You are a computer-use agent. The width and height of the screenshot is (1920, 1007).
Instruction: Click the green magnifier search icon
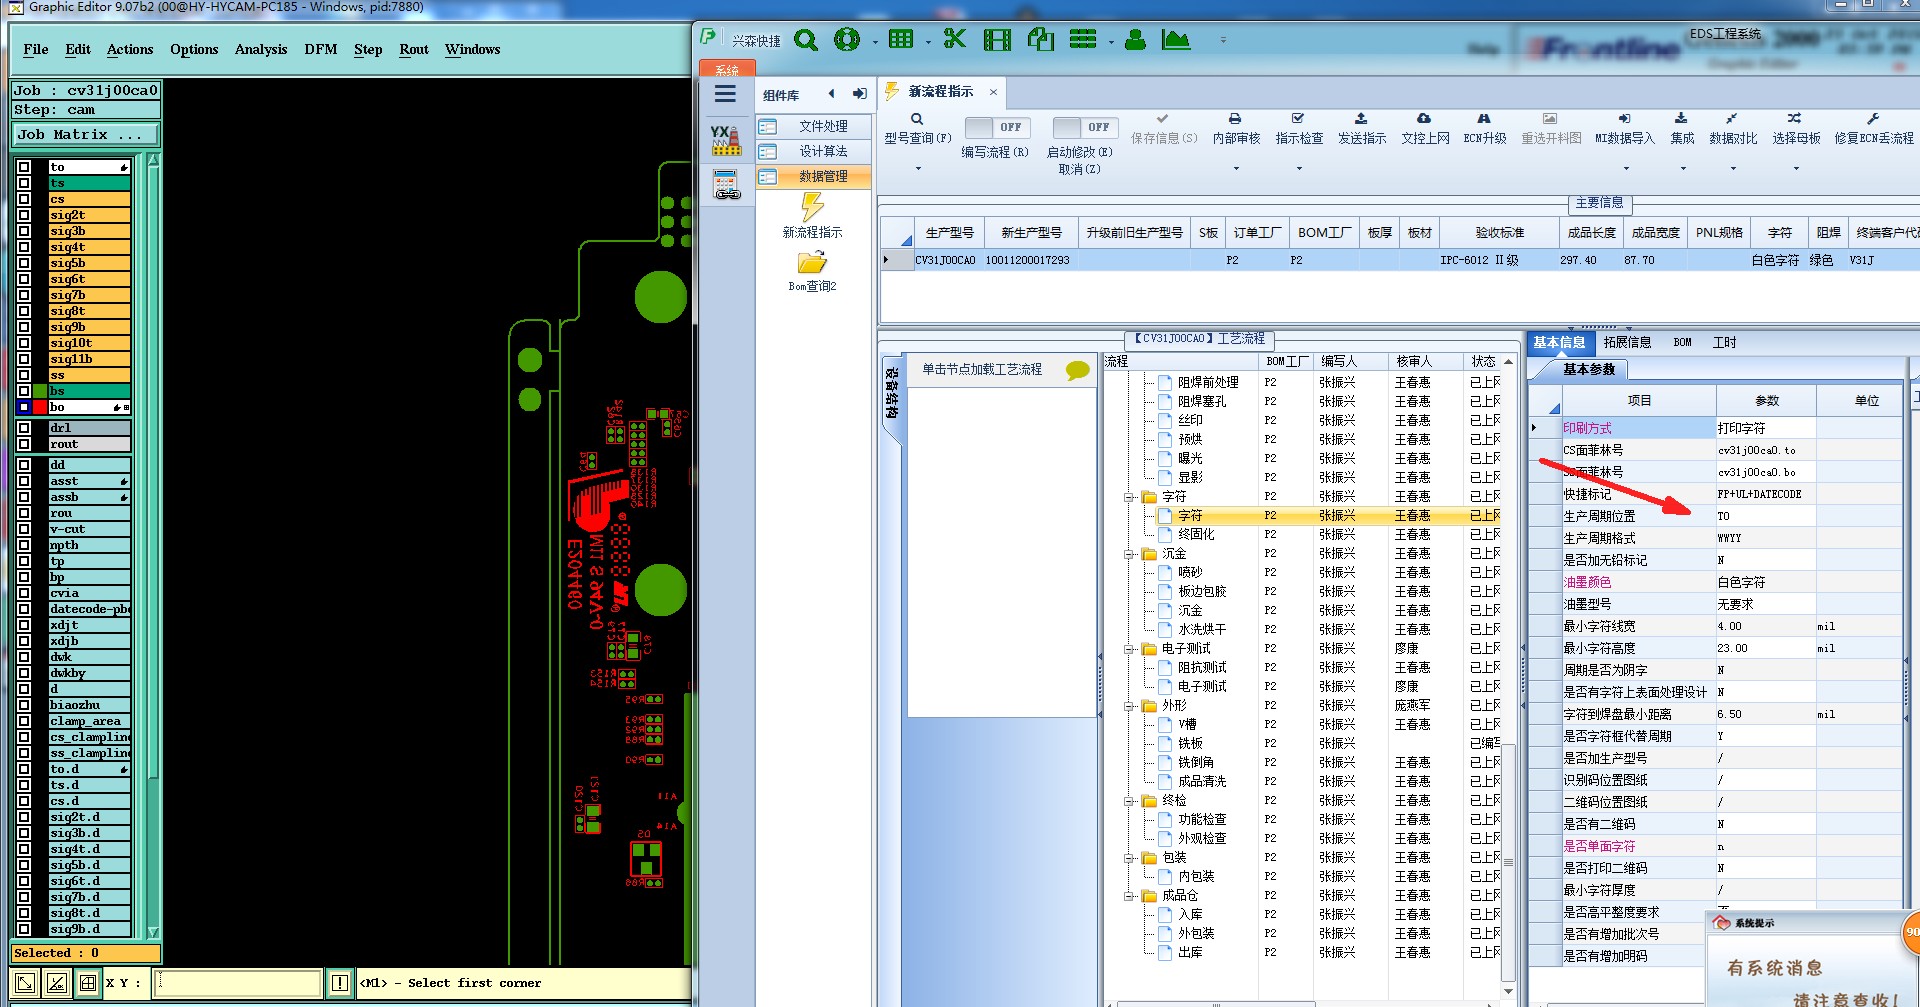pos(806,40)
